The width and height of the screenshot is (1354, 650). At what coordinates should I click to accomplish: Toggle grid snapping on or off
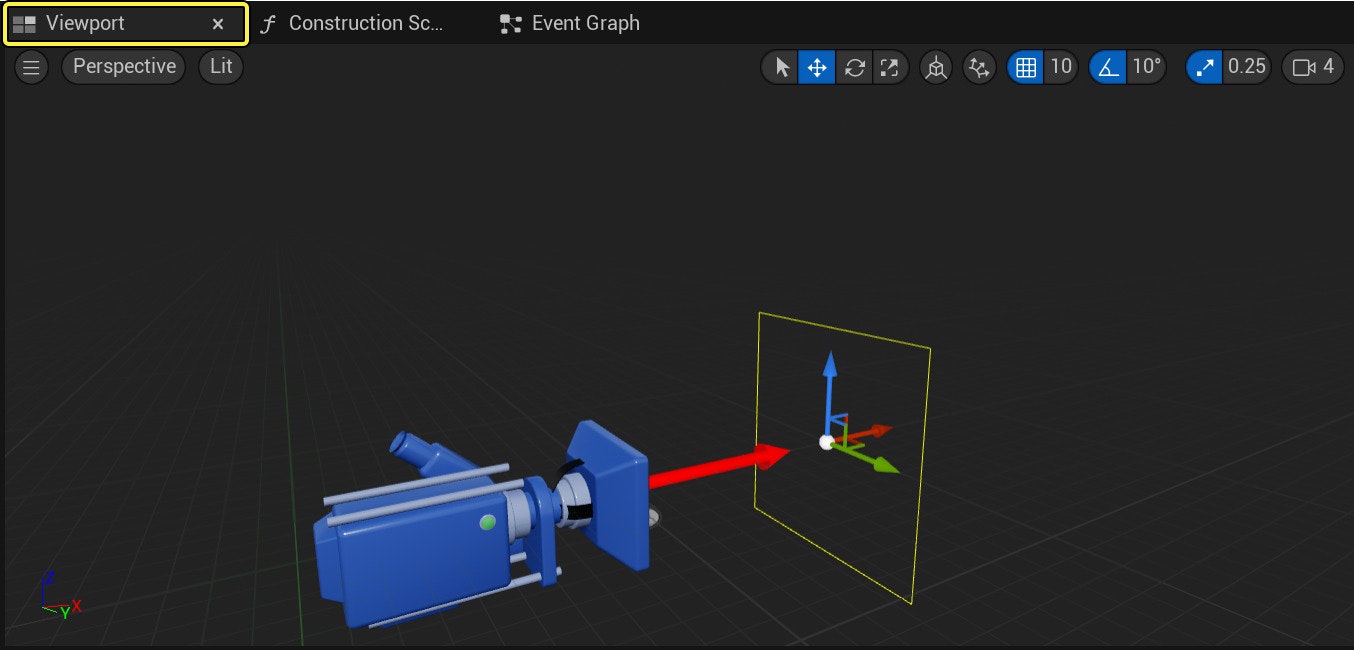(x=1025, y=67)
